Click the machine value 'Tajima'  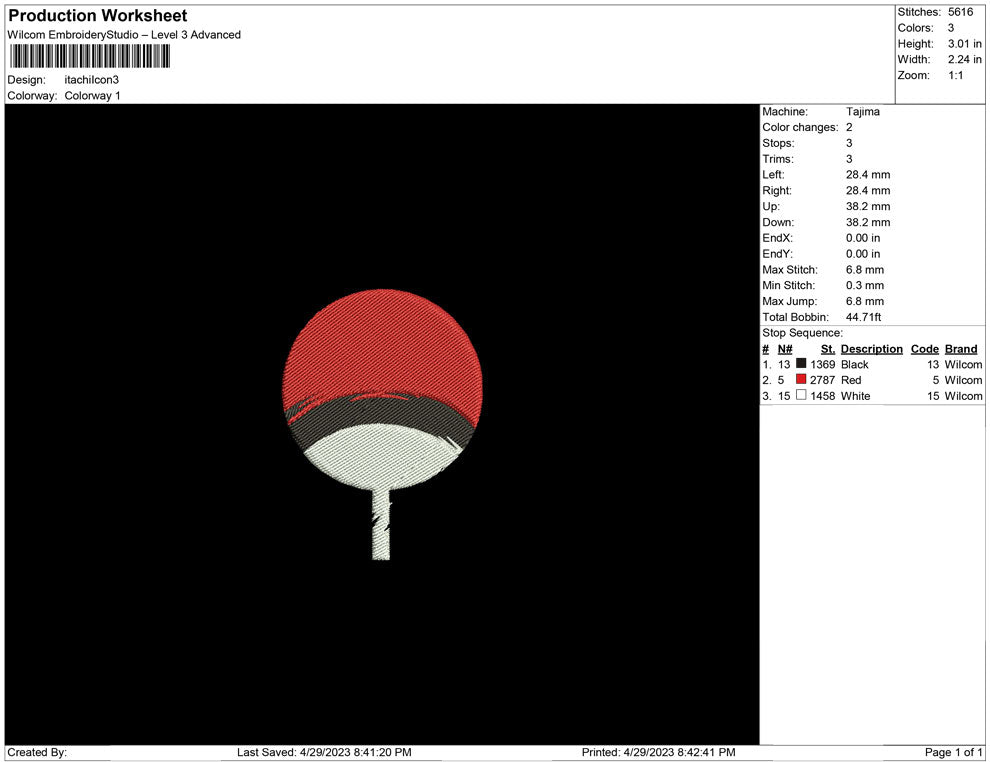point(862,111)
